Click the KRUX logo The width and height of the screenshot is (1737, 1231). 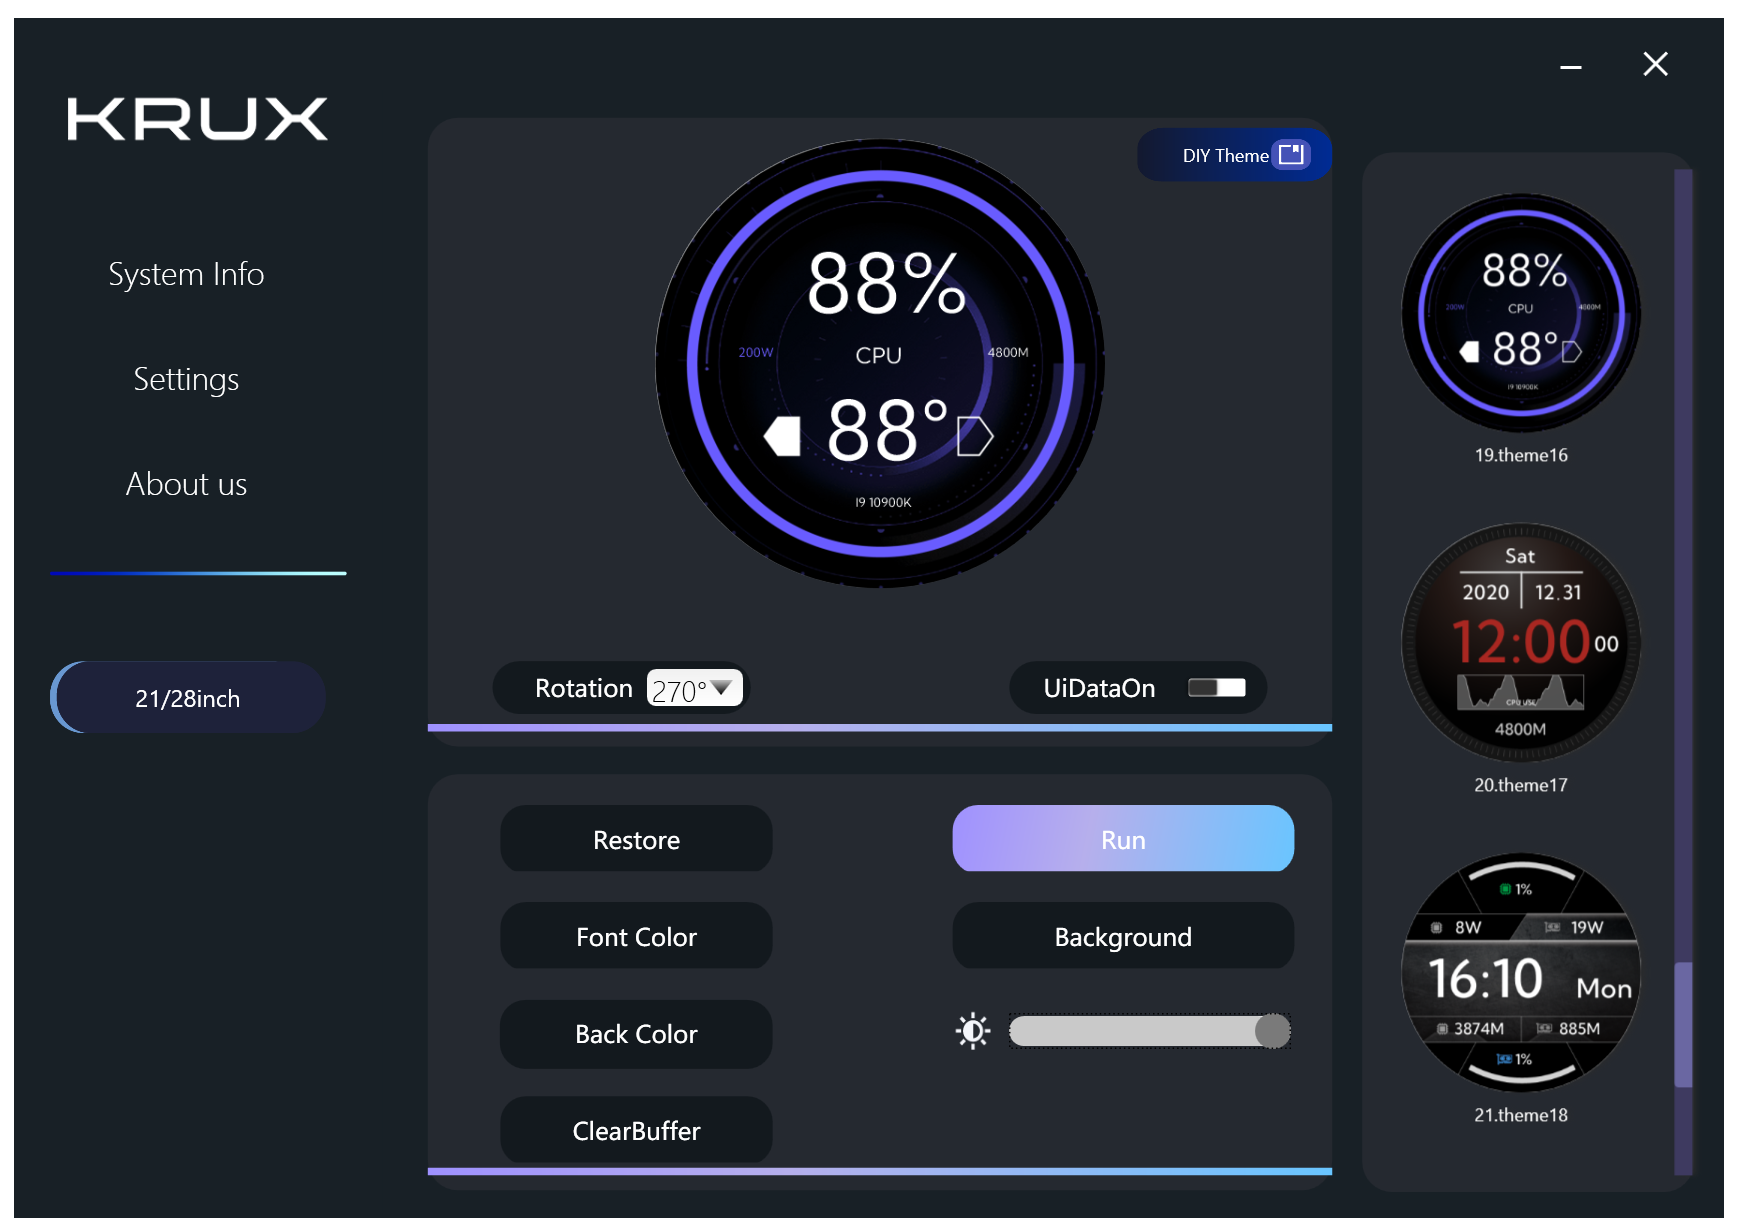coord(197,119)
